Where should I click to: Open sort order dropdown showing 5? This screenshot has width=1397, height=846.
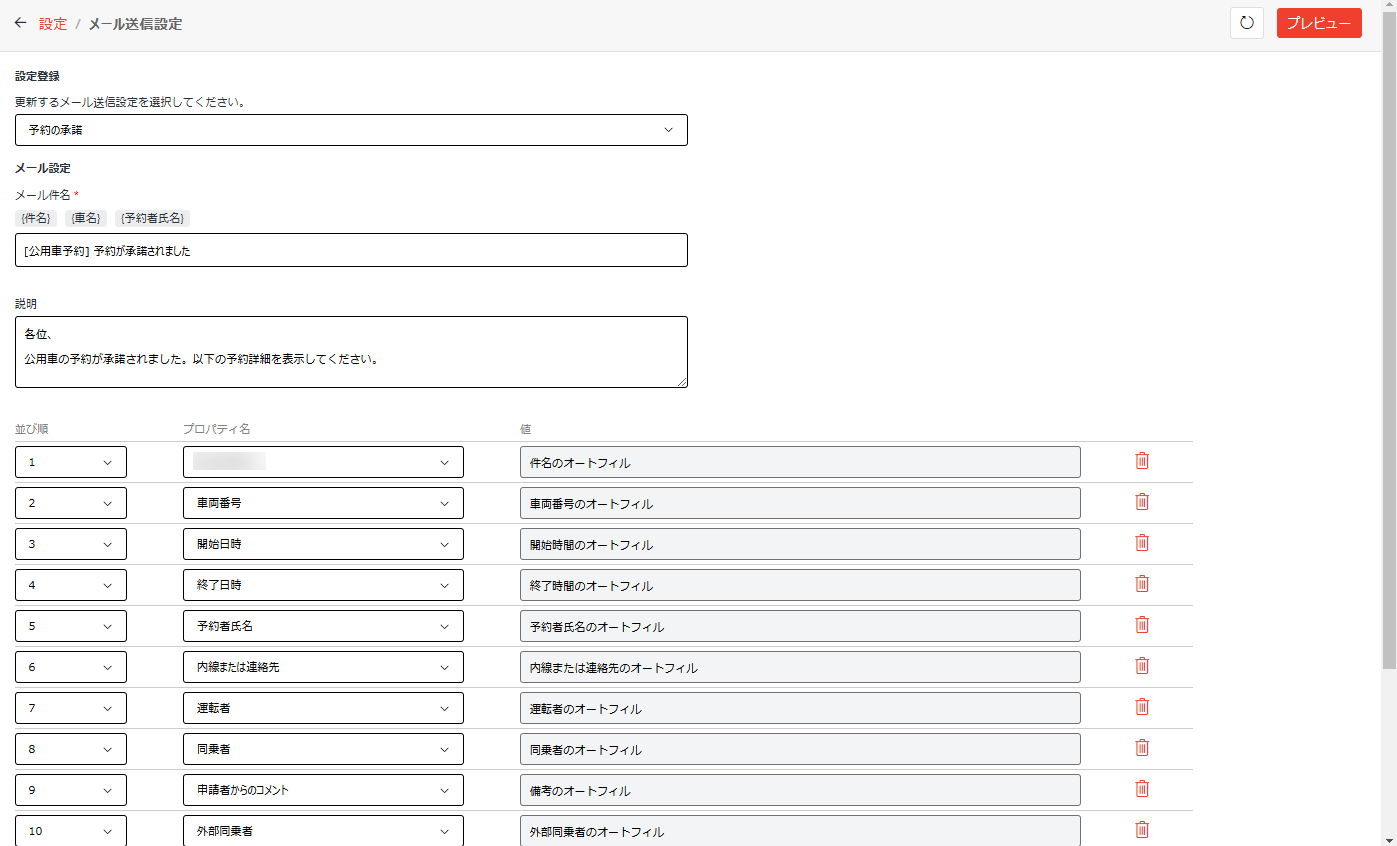[71, 626]
